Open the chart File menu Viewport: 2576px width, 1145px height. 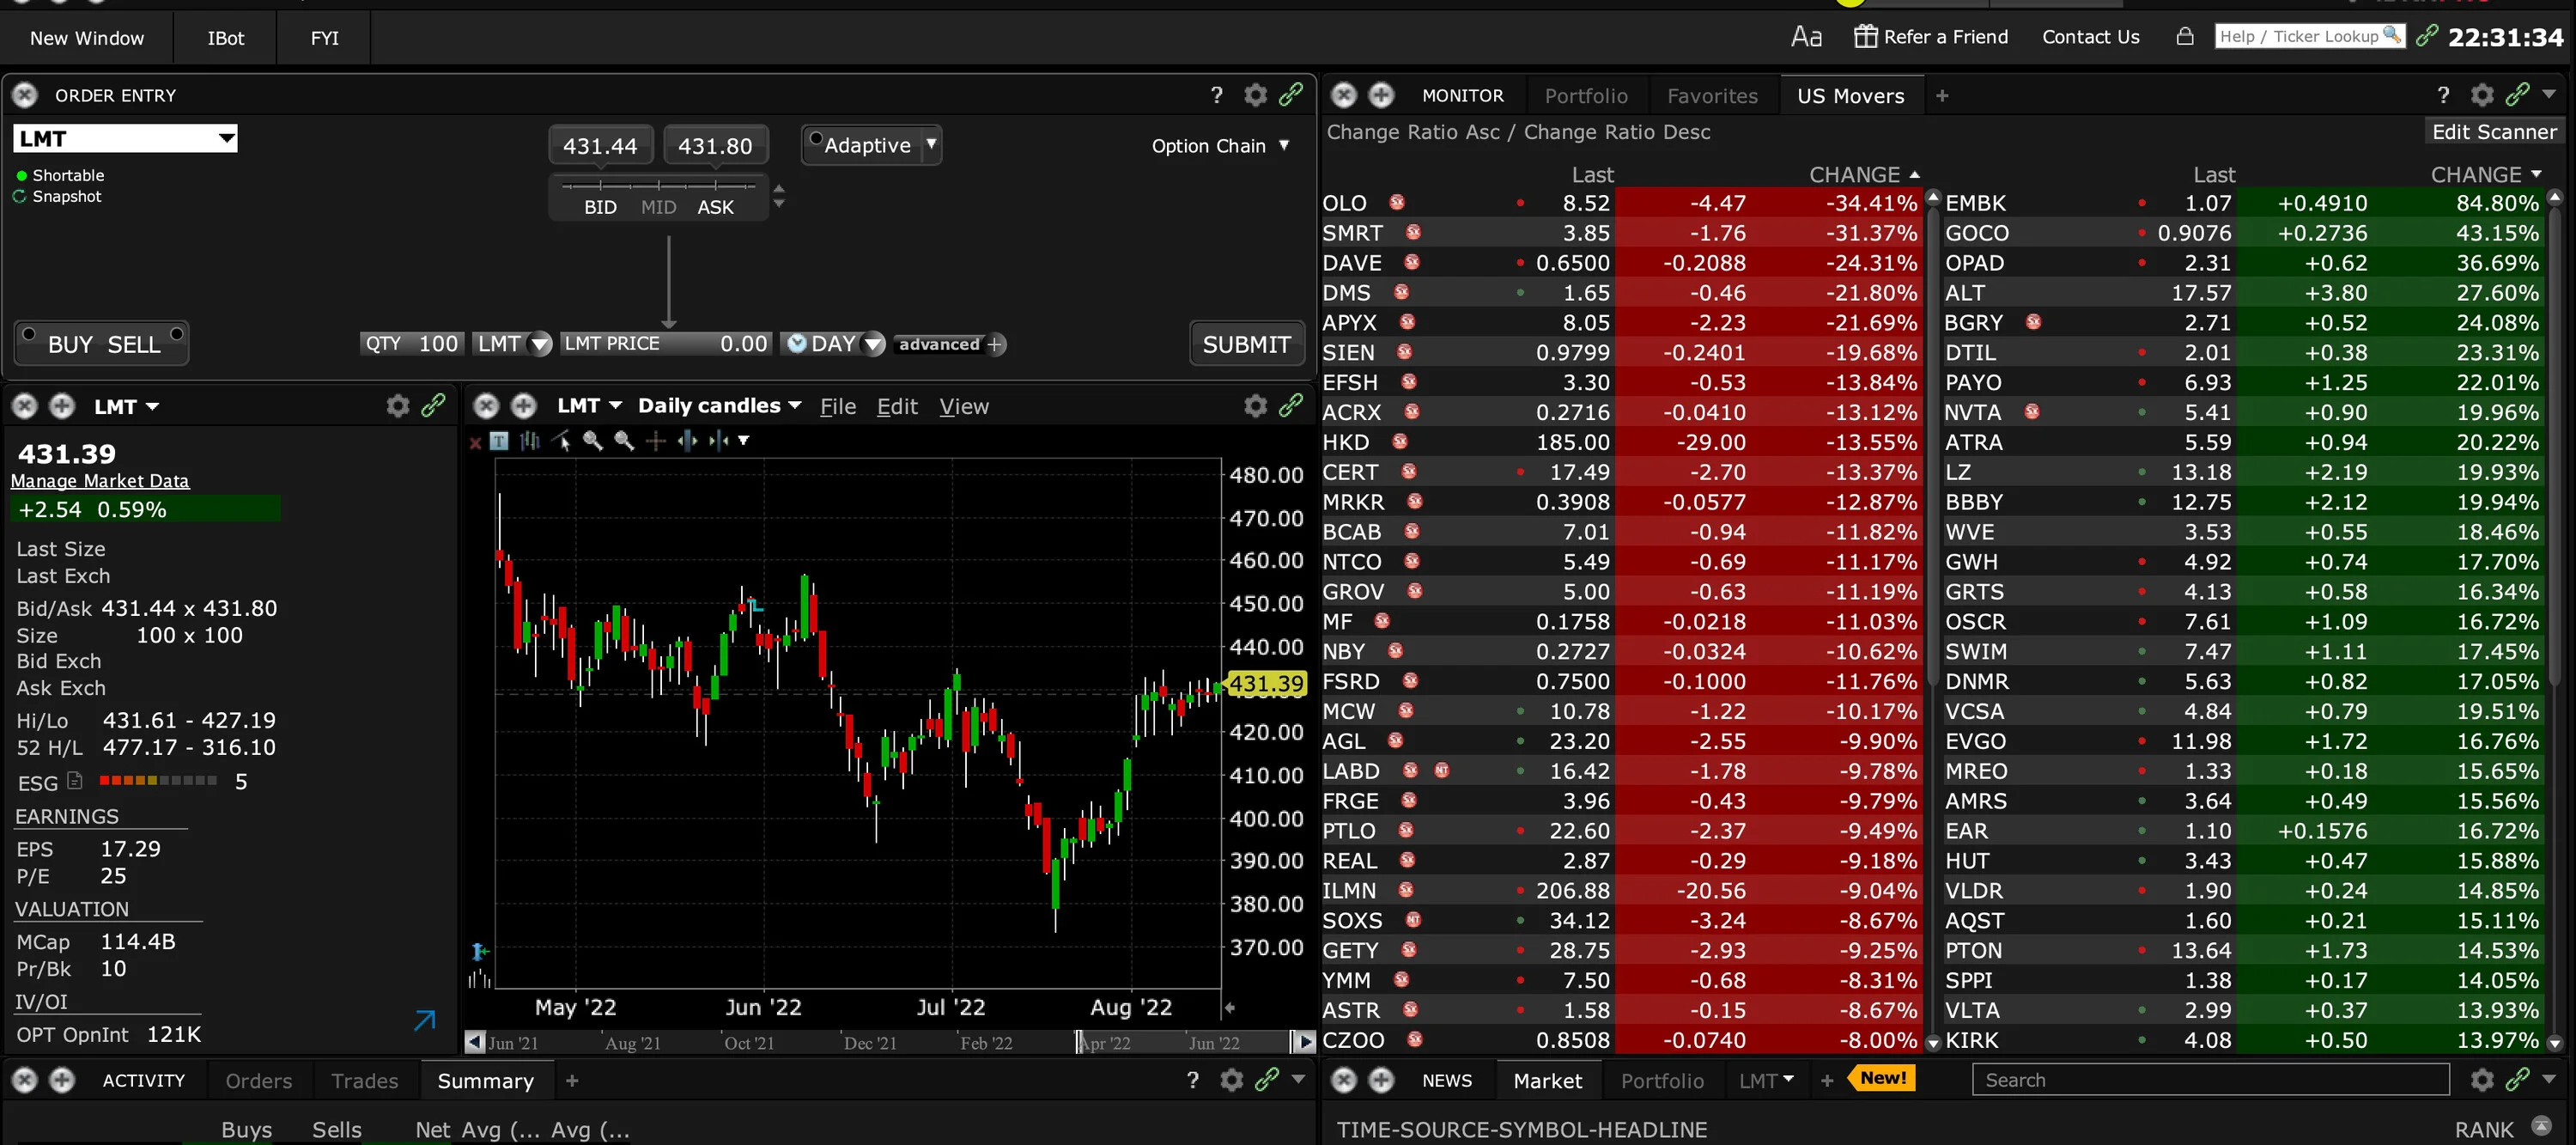838,406
